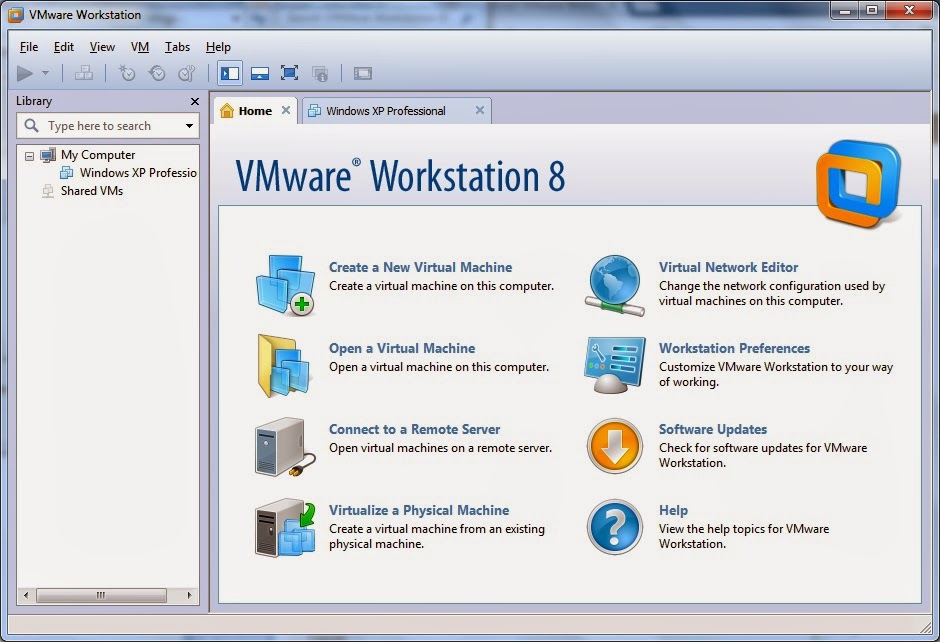Screen dimensions: 940x642
Task: Maximize the VMware Workstation window
Action: tap(872, 10)
